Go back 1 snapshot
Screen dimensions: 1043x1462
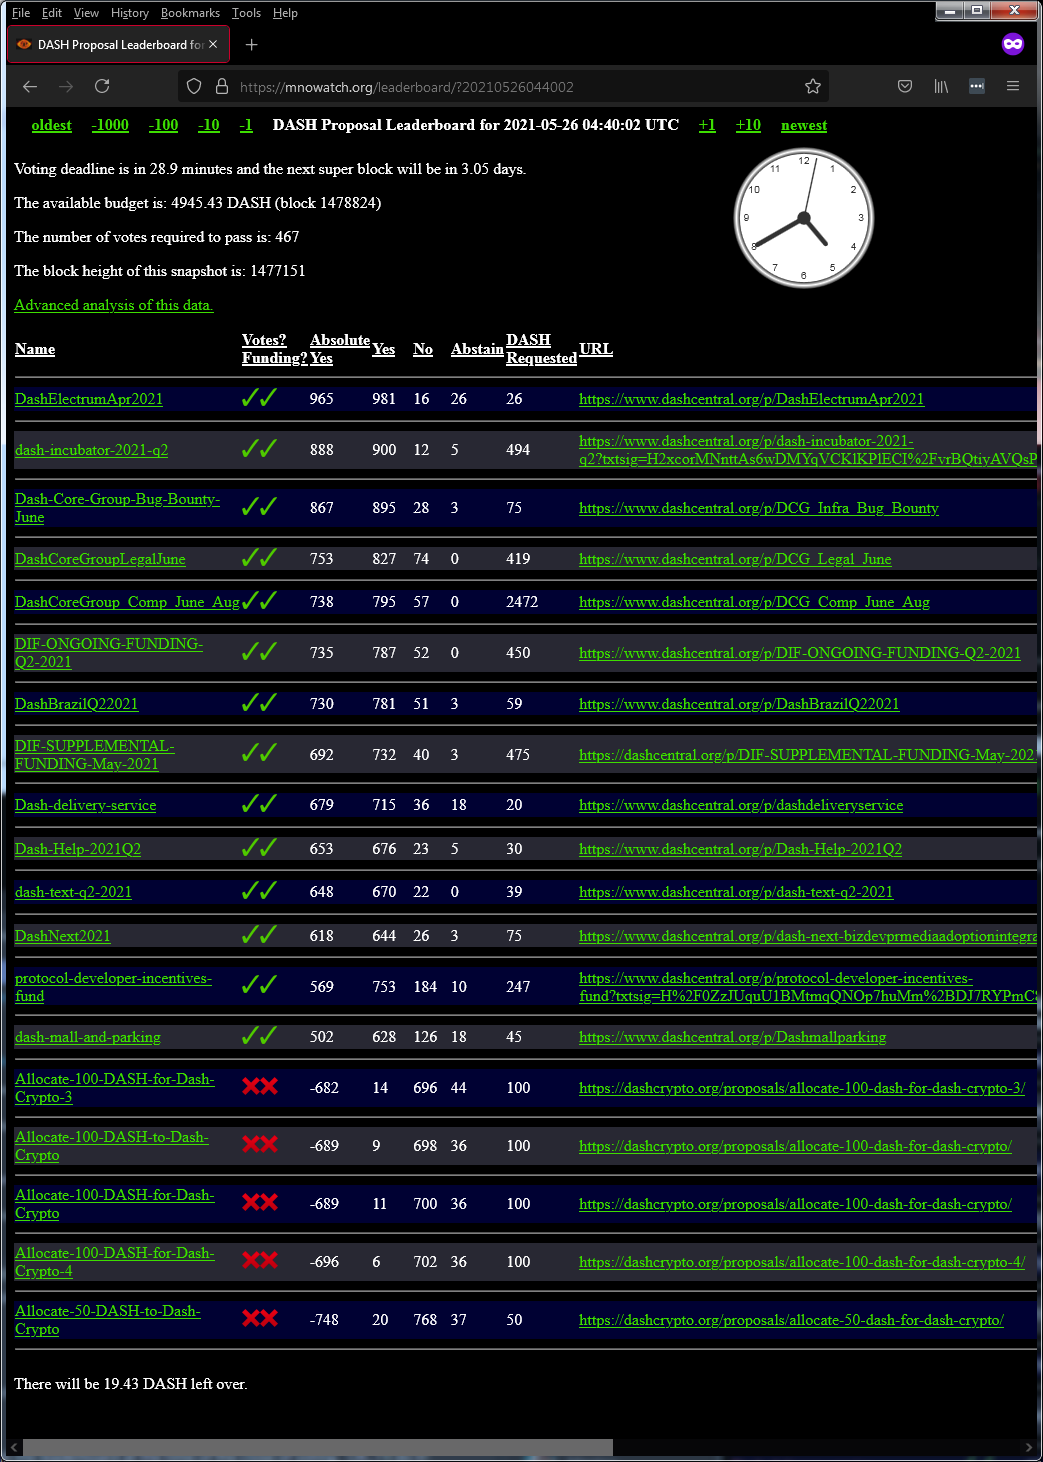(246, 125)
